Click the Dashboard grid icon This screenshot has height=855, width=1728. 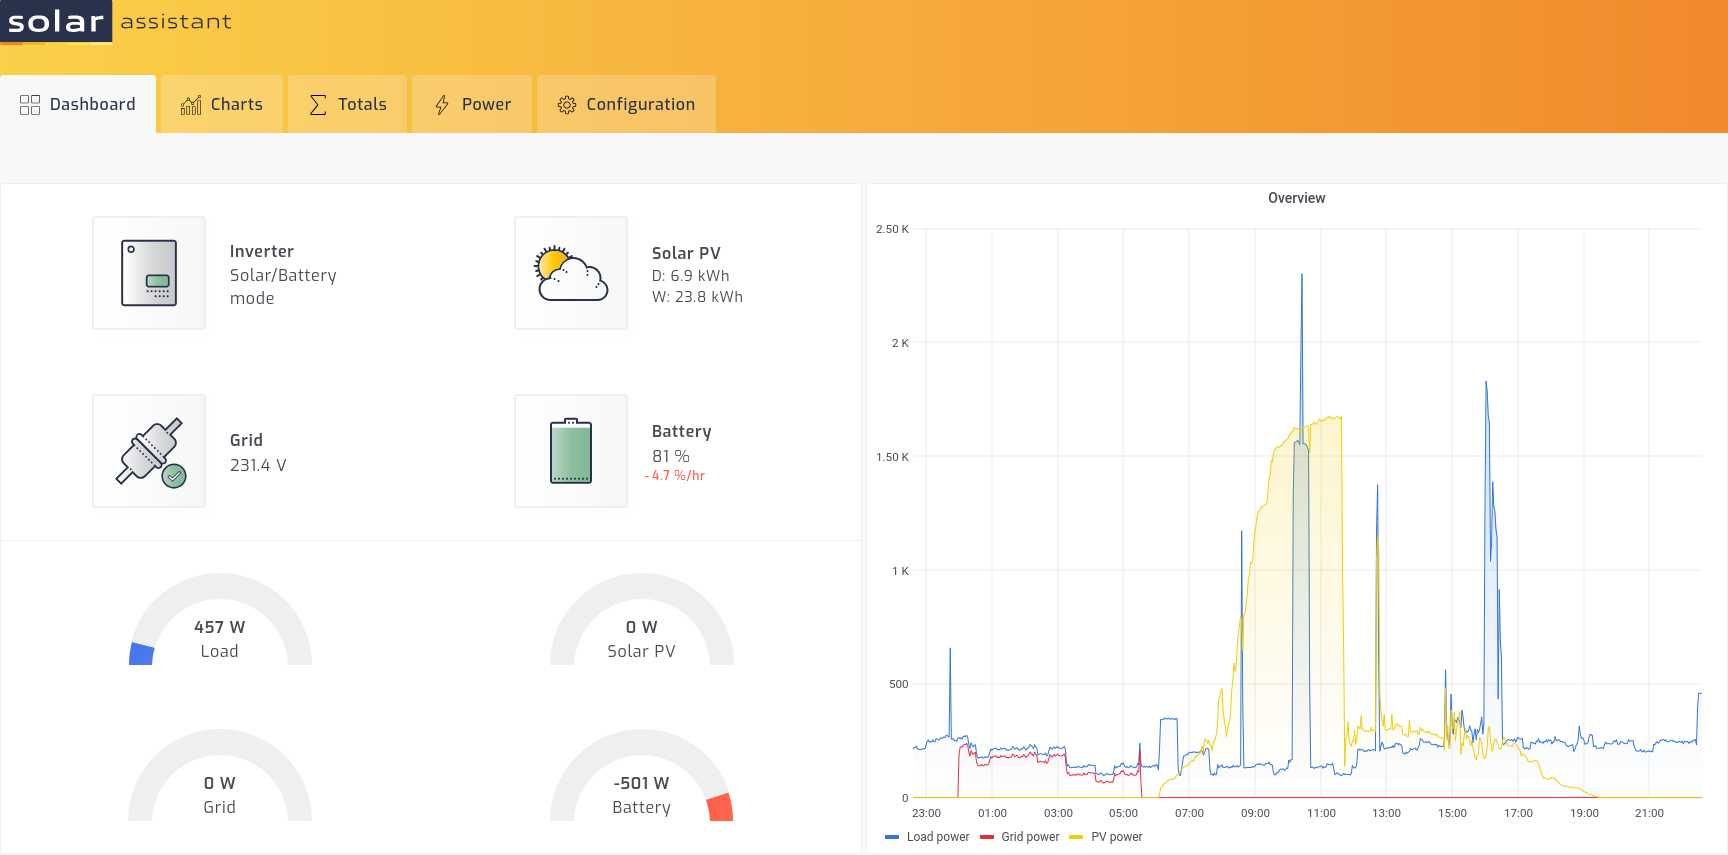click(x=30, y=105)
